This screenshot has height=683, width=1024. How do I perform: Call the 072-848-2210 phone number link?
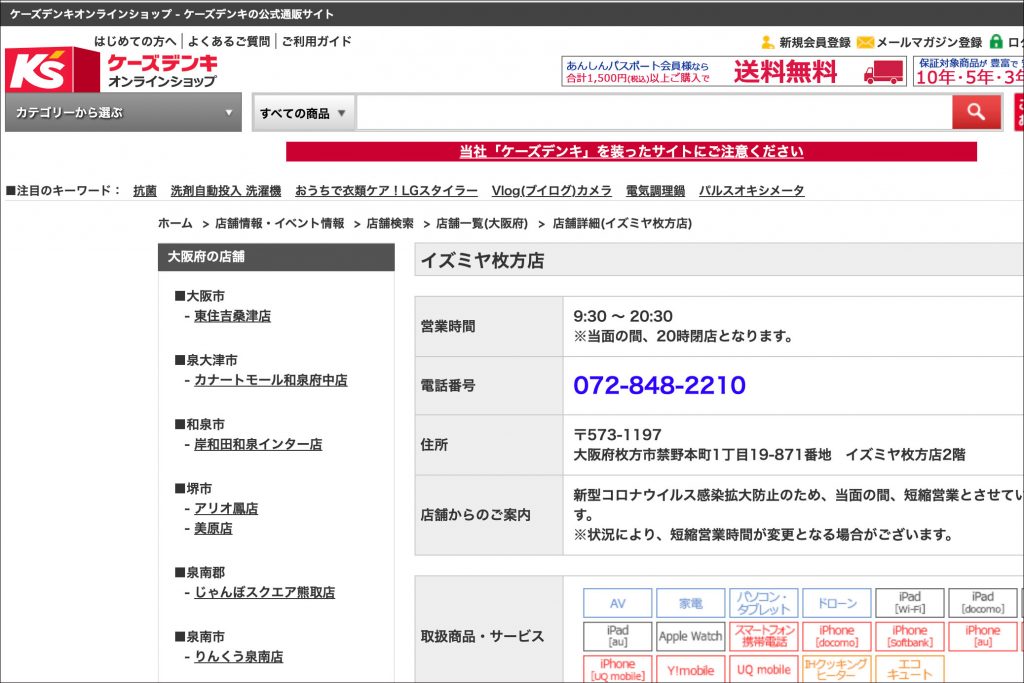(x=659, y=385)
